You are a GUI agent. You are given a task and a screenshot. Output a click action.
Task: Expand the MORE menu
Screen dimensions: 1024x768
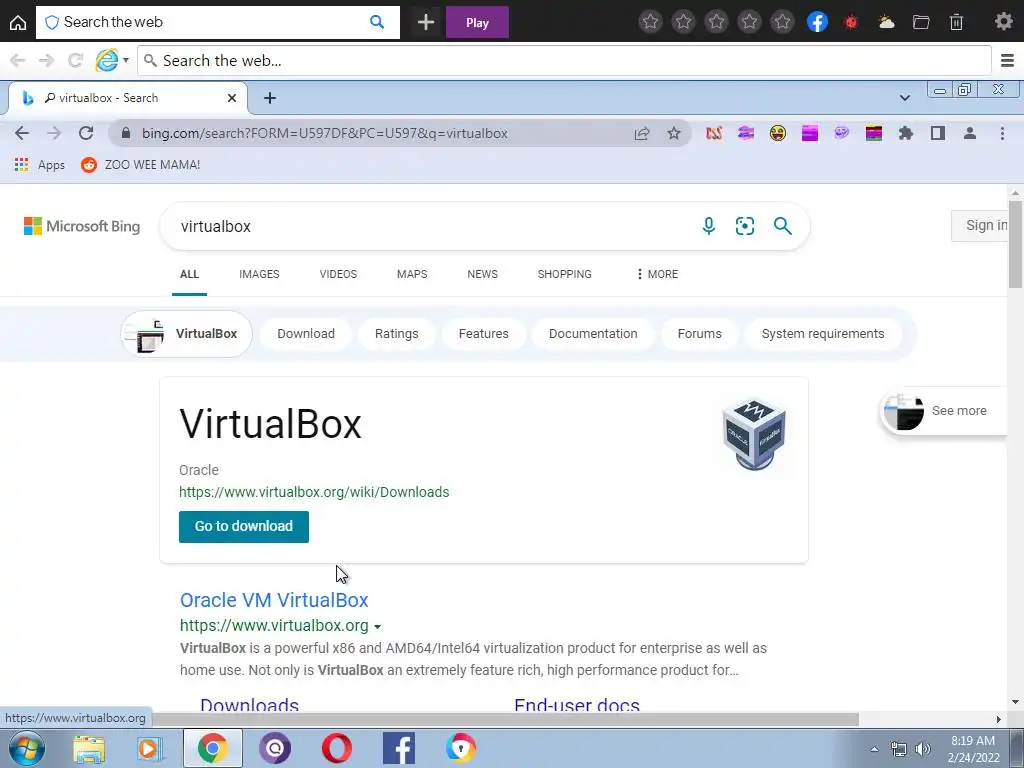tap(658, 274)
